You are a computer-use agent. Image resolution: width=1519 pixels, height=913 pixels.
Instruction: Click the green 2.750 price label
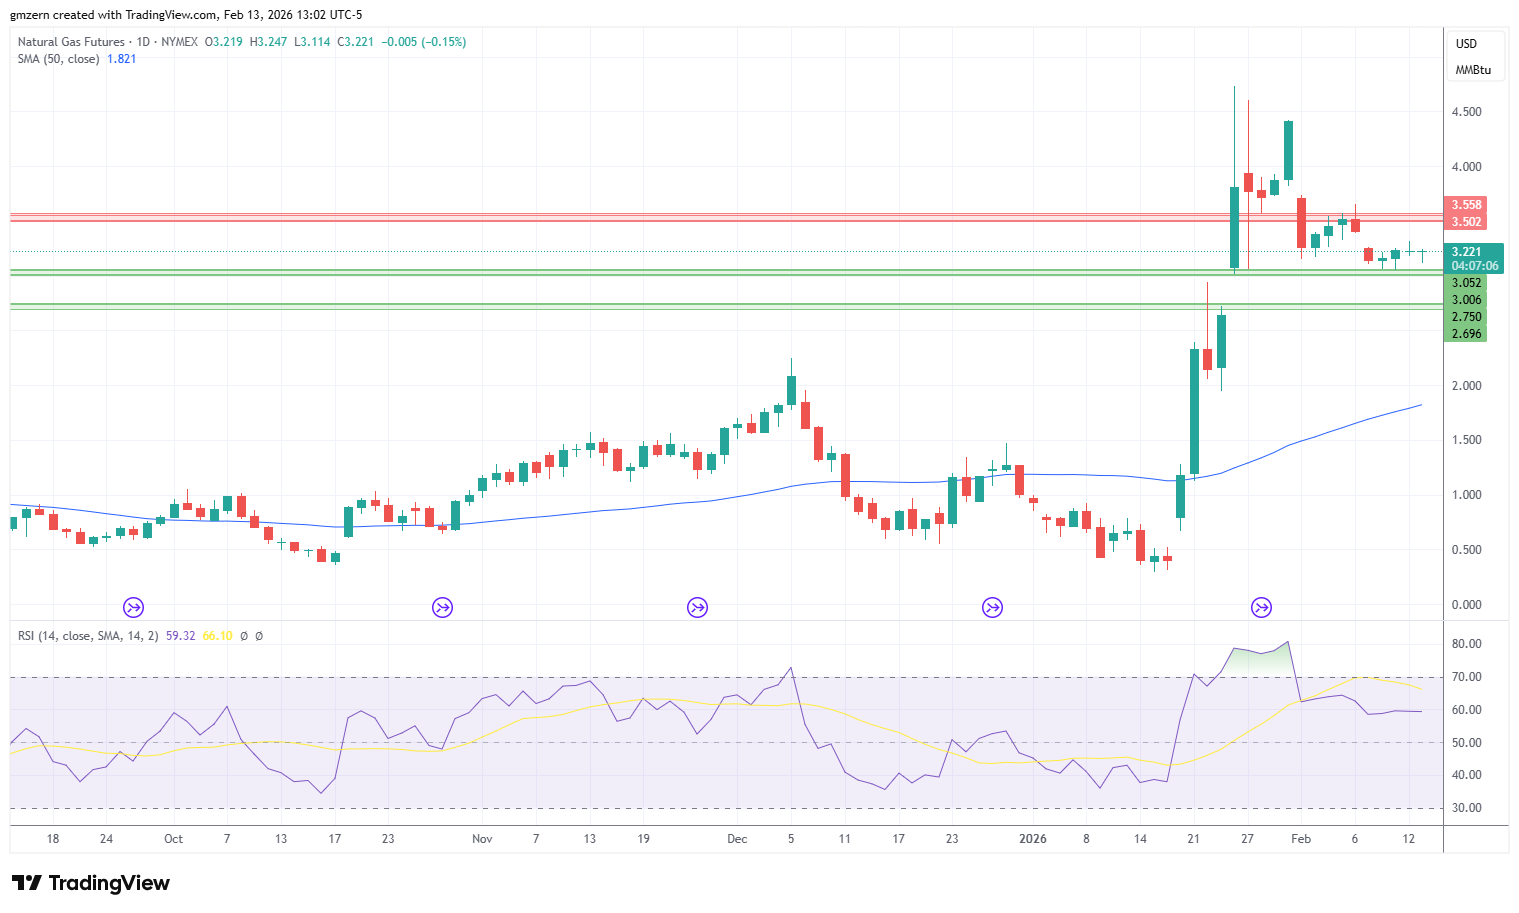click(1466, 317)
